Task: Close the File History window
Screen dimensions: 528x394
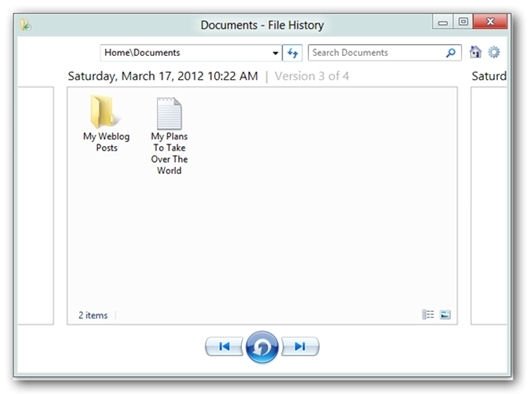Action: (x=490, y=22)
